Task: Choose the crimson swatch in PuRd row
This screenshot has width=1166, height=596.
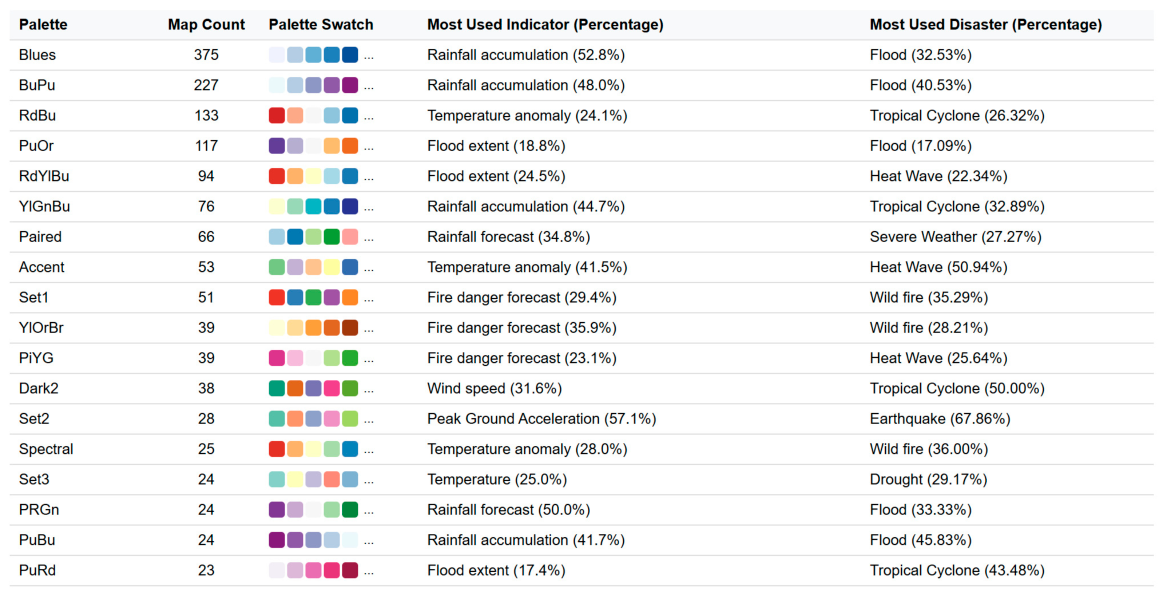Action: click(350, 571)
